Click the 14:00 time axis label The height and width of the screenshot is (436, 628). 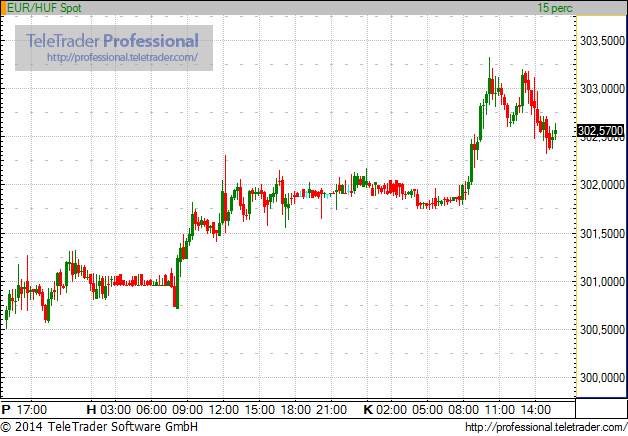tap(535, 410)
